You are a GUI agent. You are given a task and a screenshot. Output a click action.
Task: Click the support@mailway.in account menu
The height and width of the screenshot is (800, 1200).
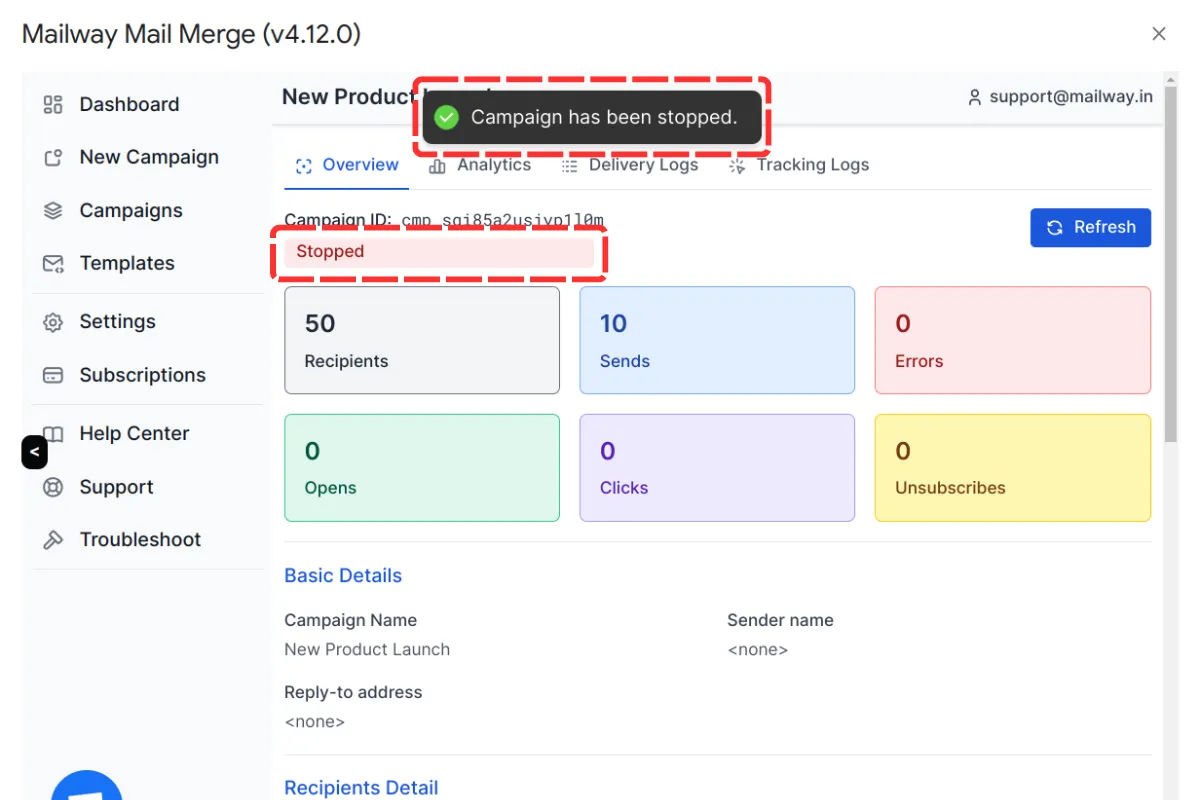tap(1059, 97)
